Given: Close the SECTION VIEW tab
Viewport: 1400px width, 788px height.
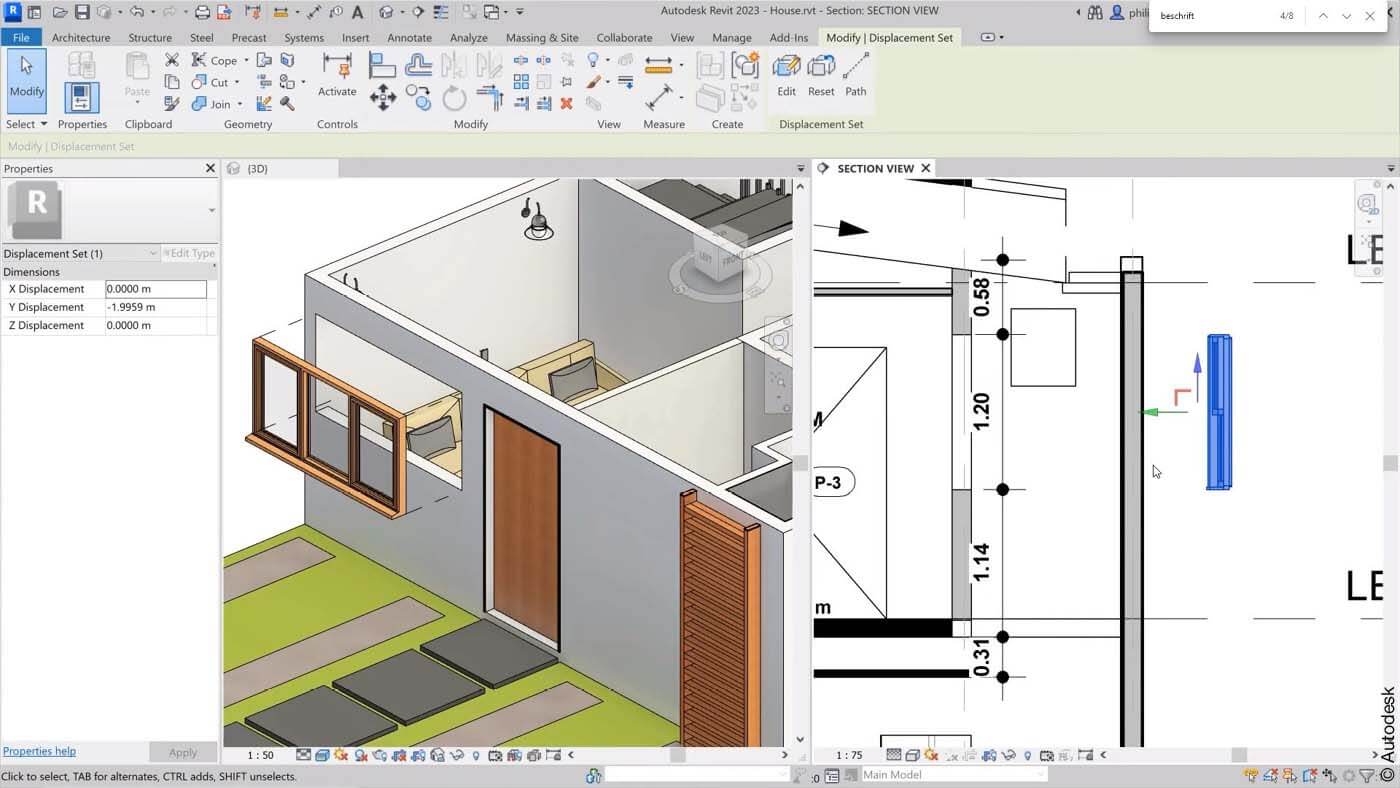Looking at the screenshot, I should [x=926, y=168].
